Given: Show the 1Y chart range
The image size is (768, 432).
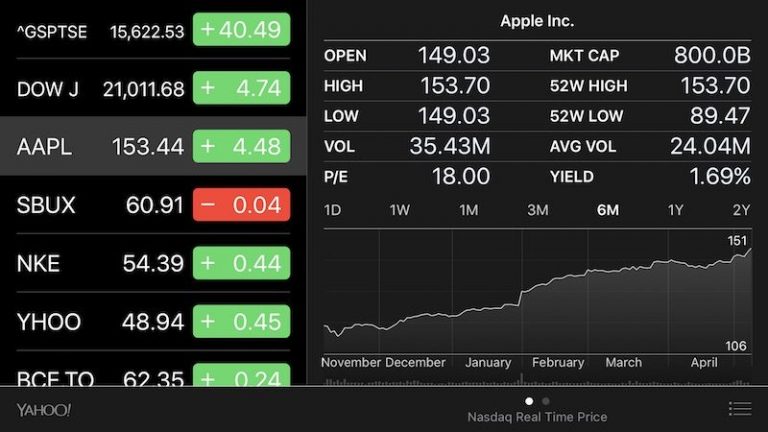Looking at the screenshot, I should (676, 210).
